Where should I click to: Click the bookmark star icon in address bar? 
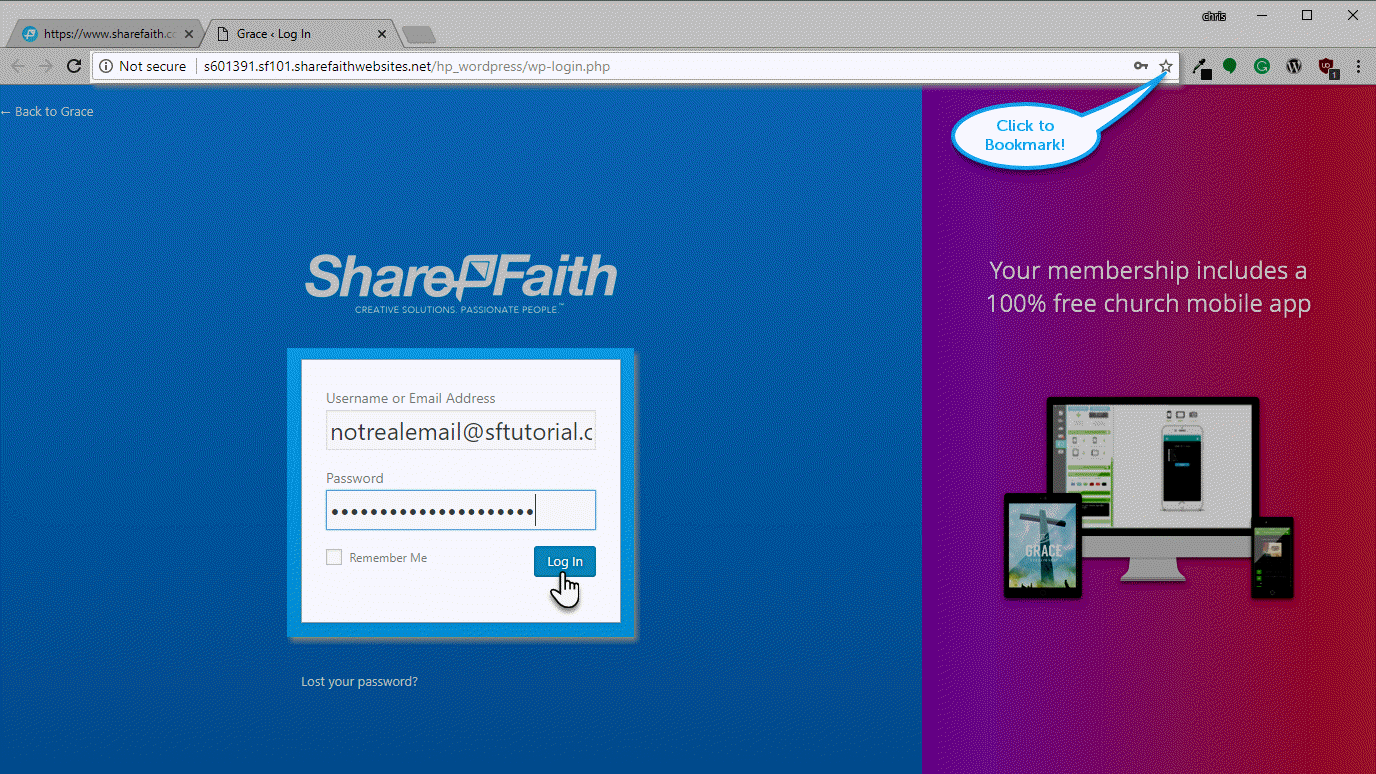(x=1166, y=66)
